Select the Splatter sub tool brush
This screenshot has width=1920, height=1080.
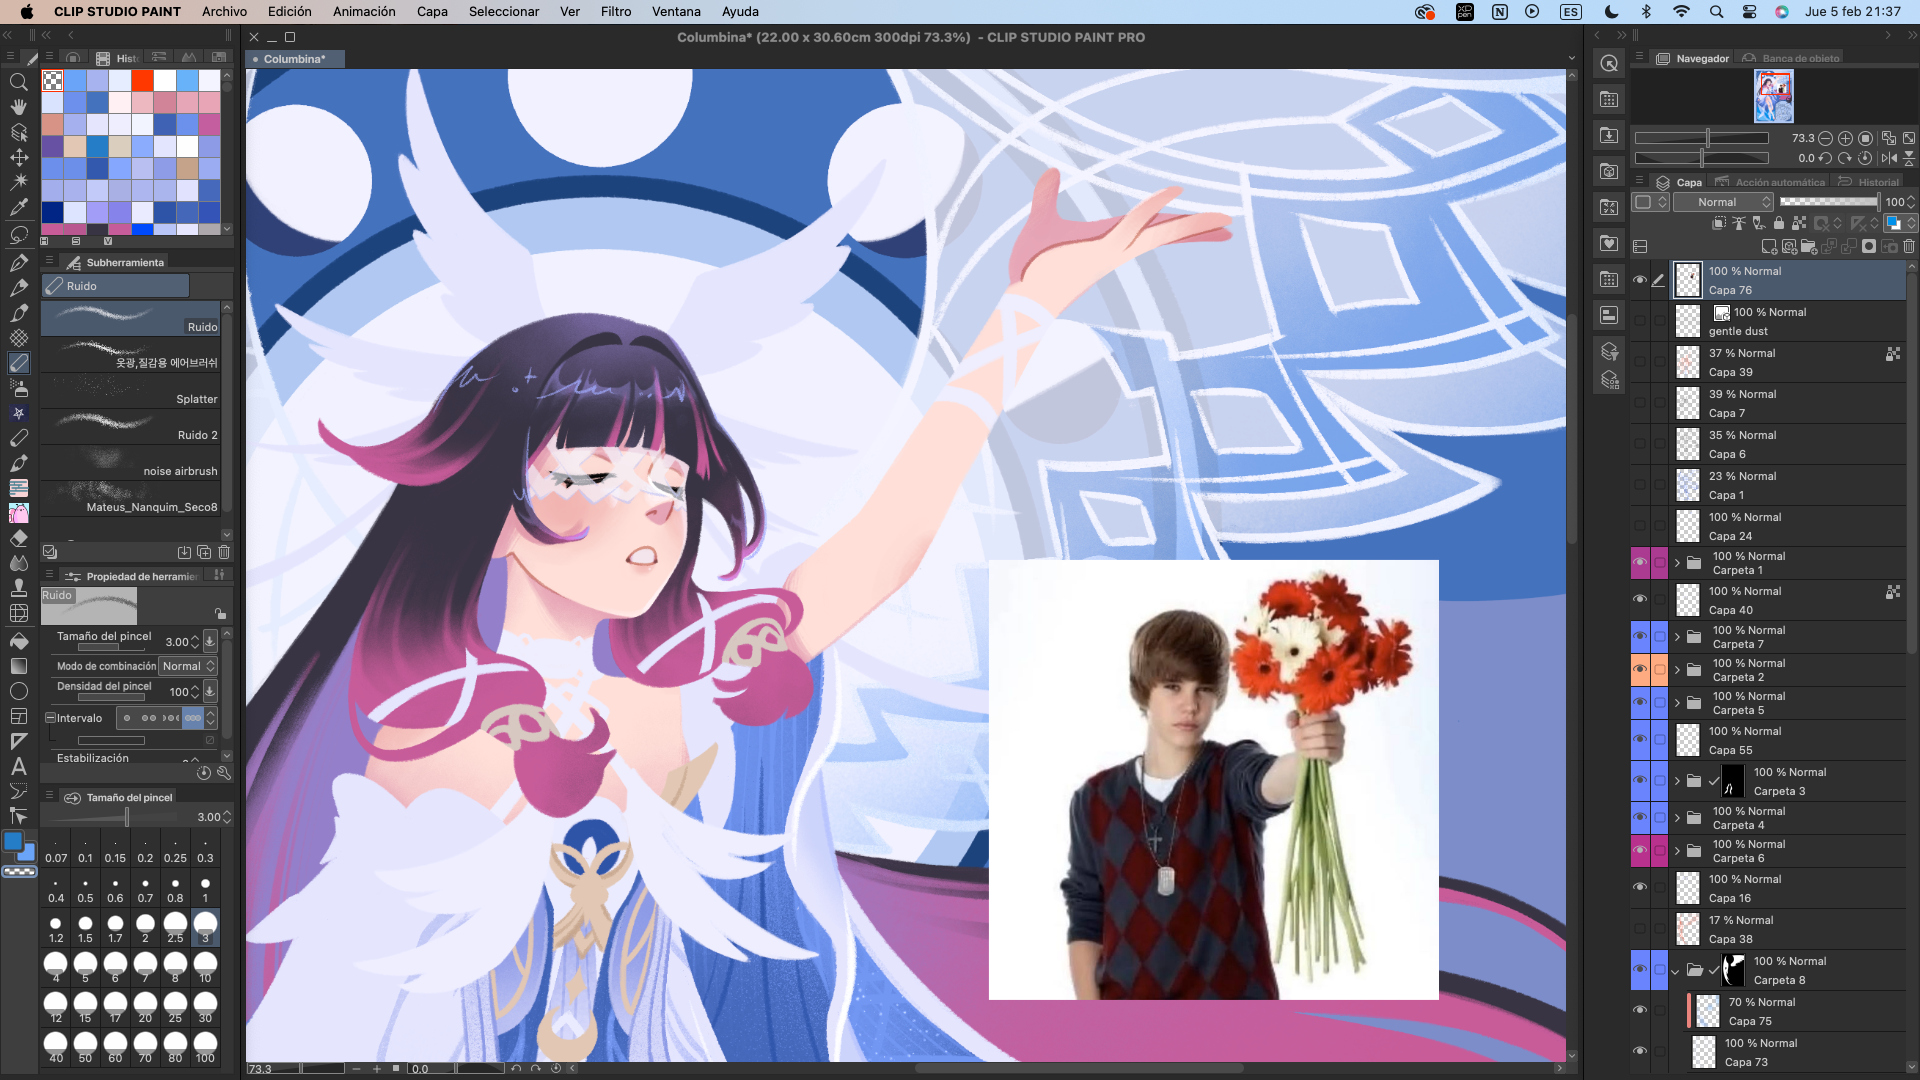[130, 390]
